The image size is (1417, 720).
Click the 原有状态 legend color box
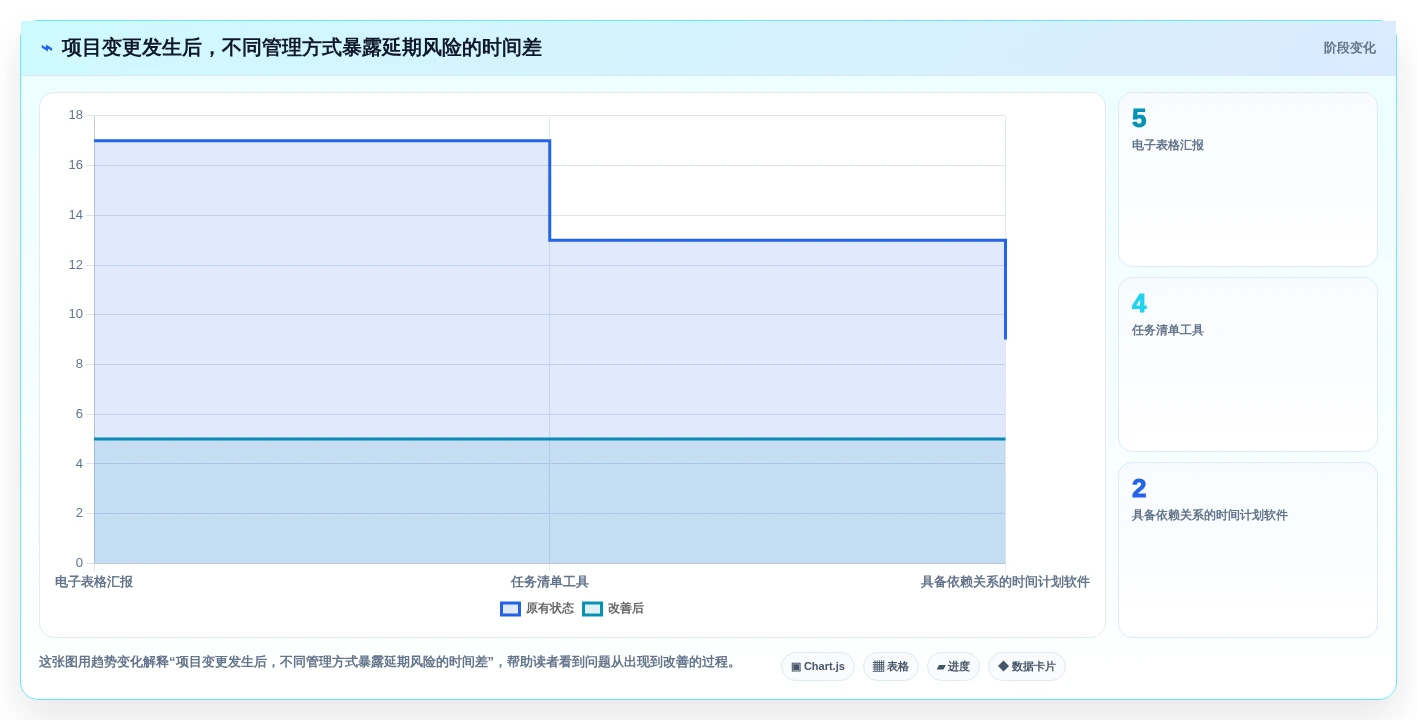[510, 608]
